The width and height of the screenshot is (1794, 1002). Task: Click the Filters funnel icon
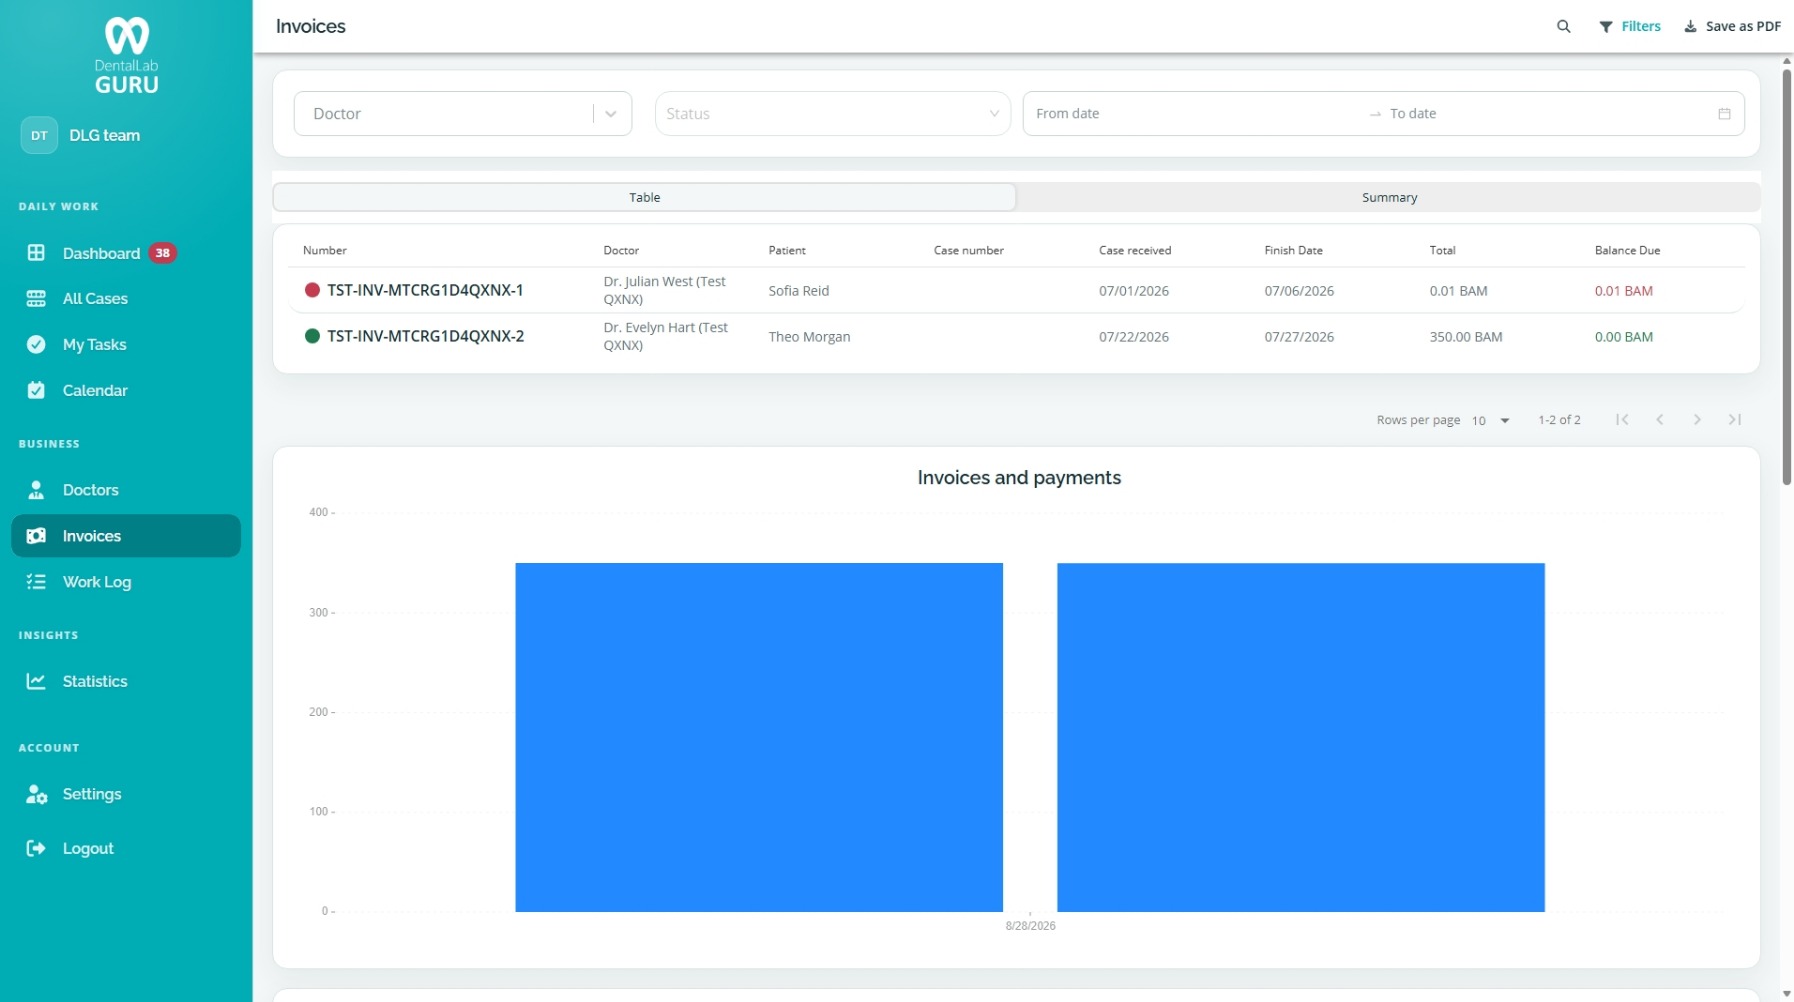point(1606,27)
